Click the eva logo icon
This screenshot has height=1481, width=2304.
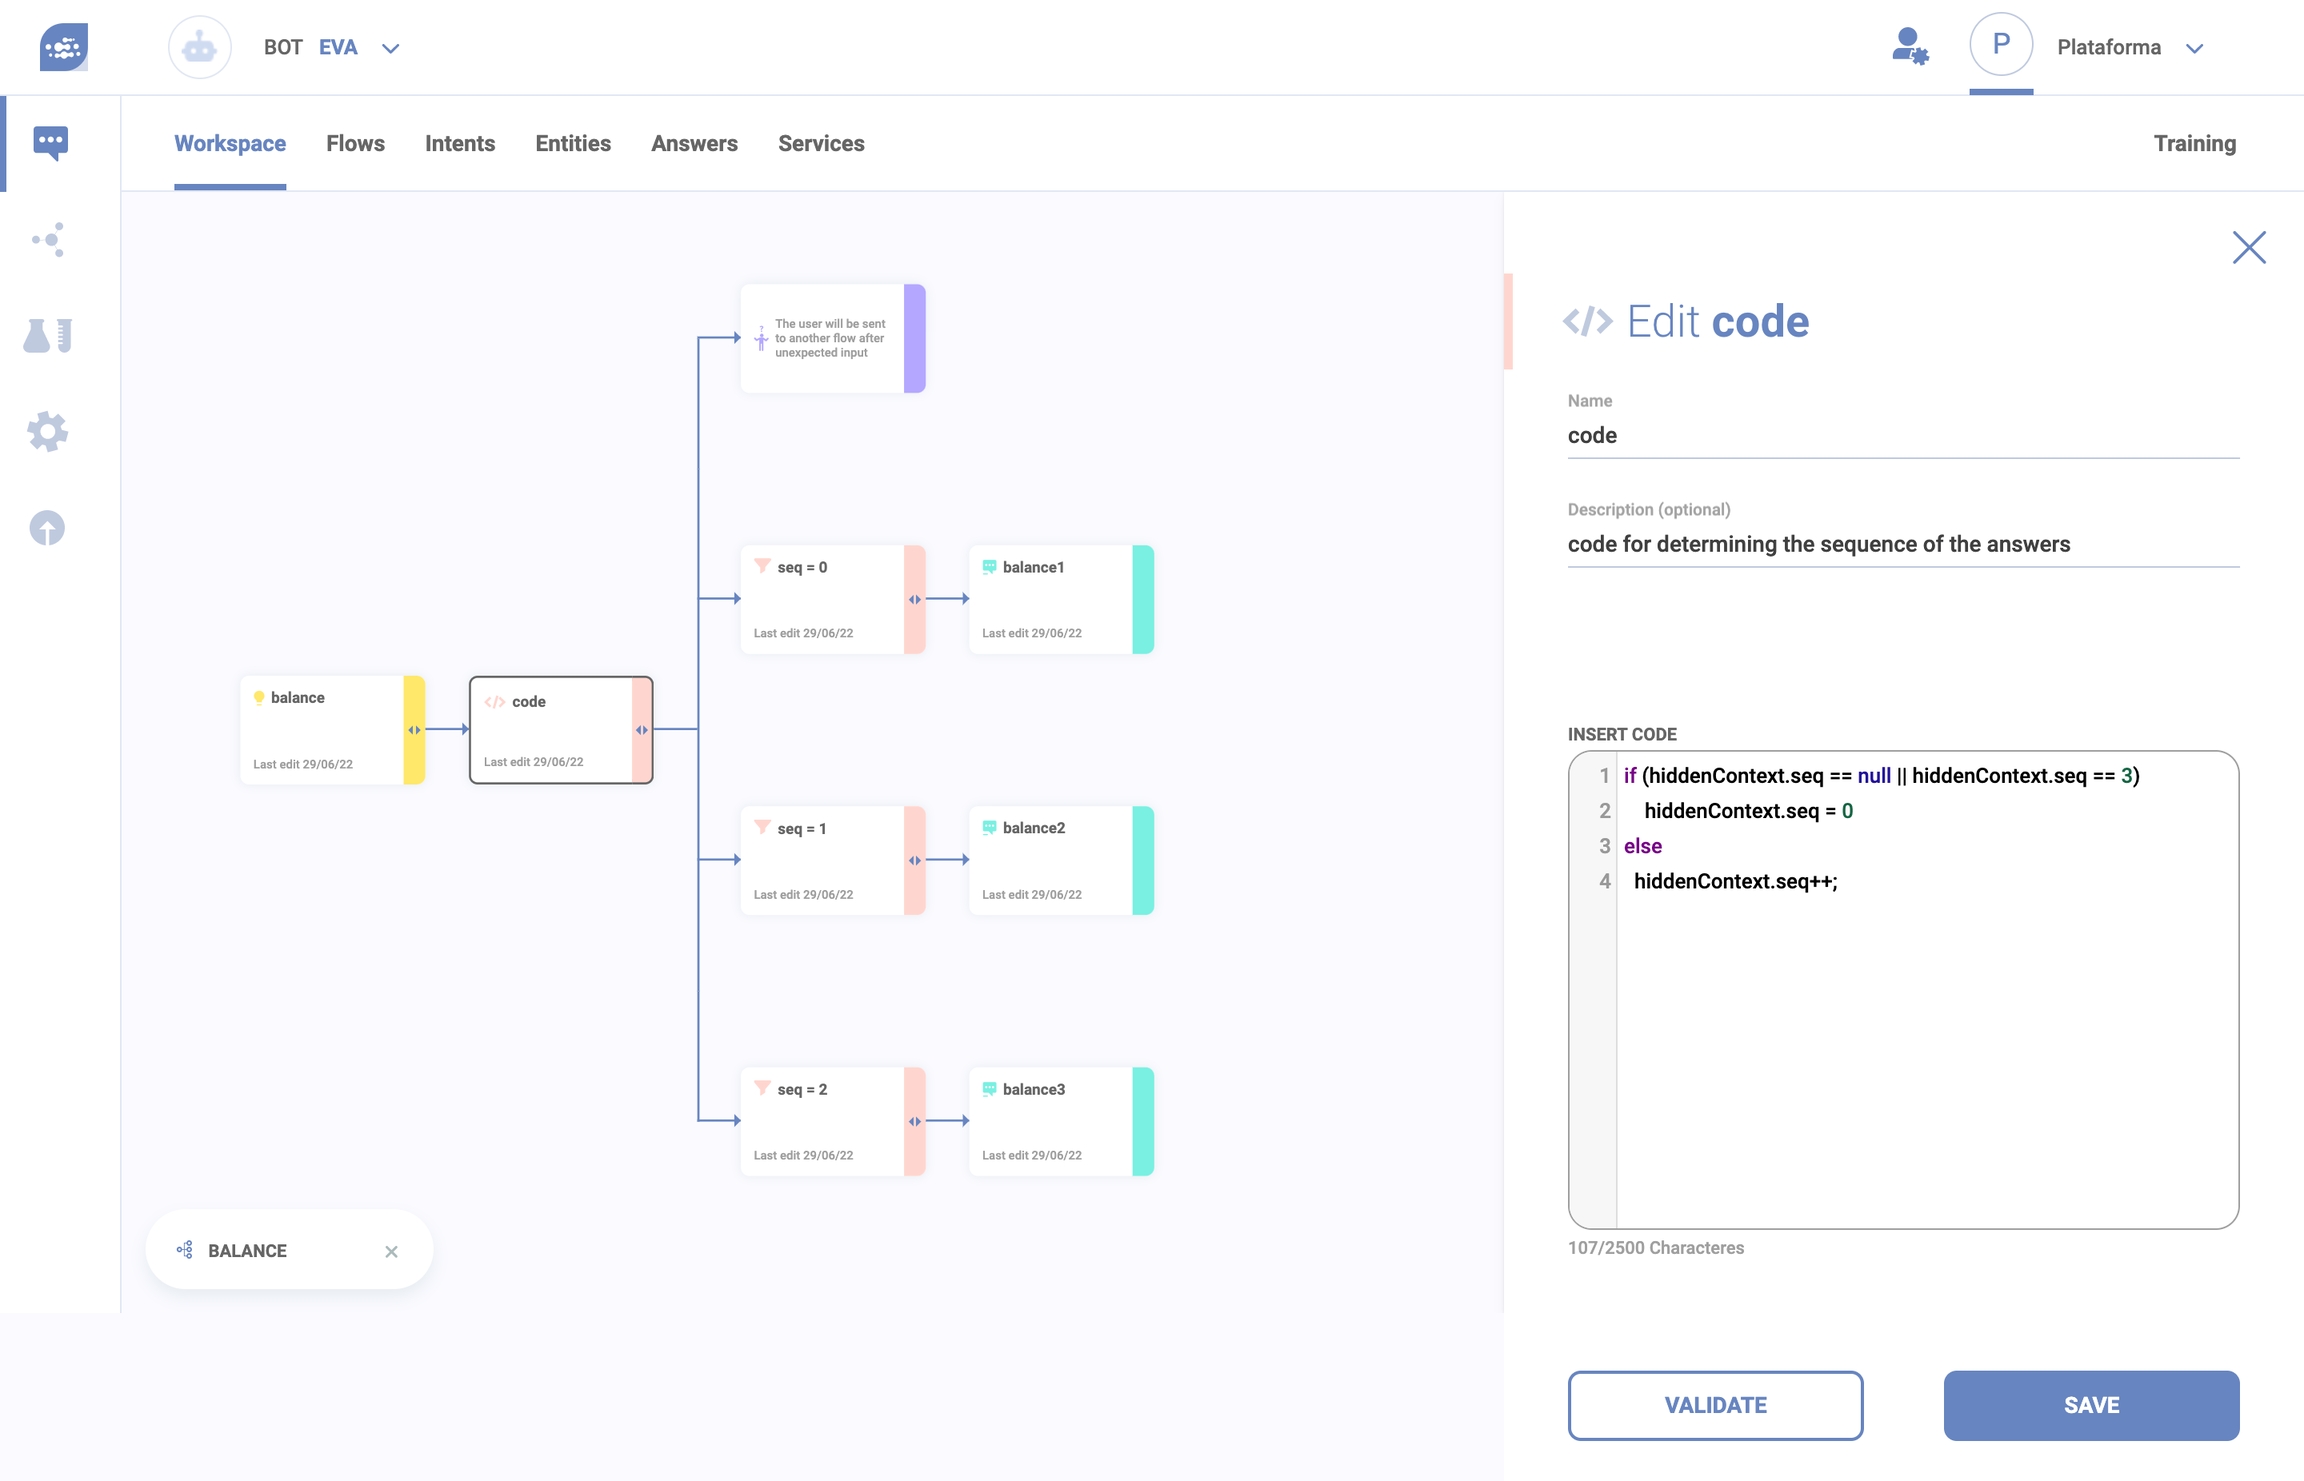point(64,47)
